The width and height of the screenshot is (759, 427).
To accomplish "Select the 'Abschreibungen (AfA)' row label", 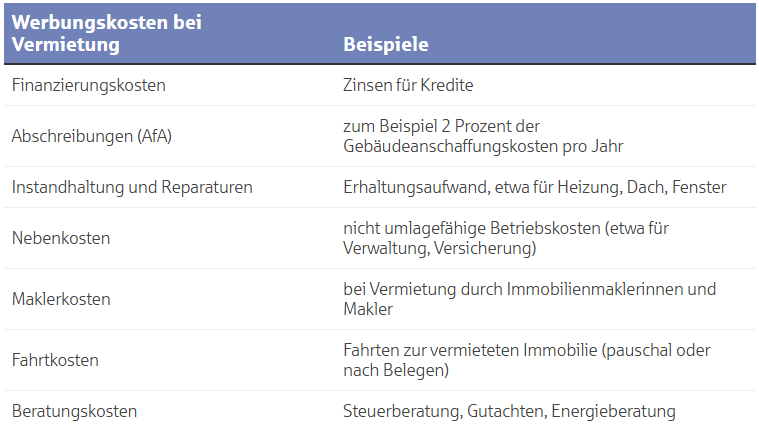I will pos(91,136).
